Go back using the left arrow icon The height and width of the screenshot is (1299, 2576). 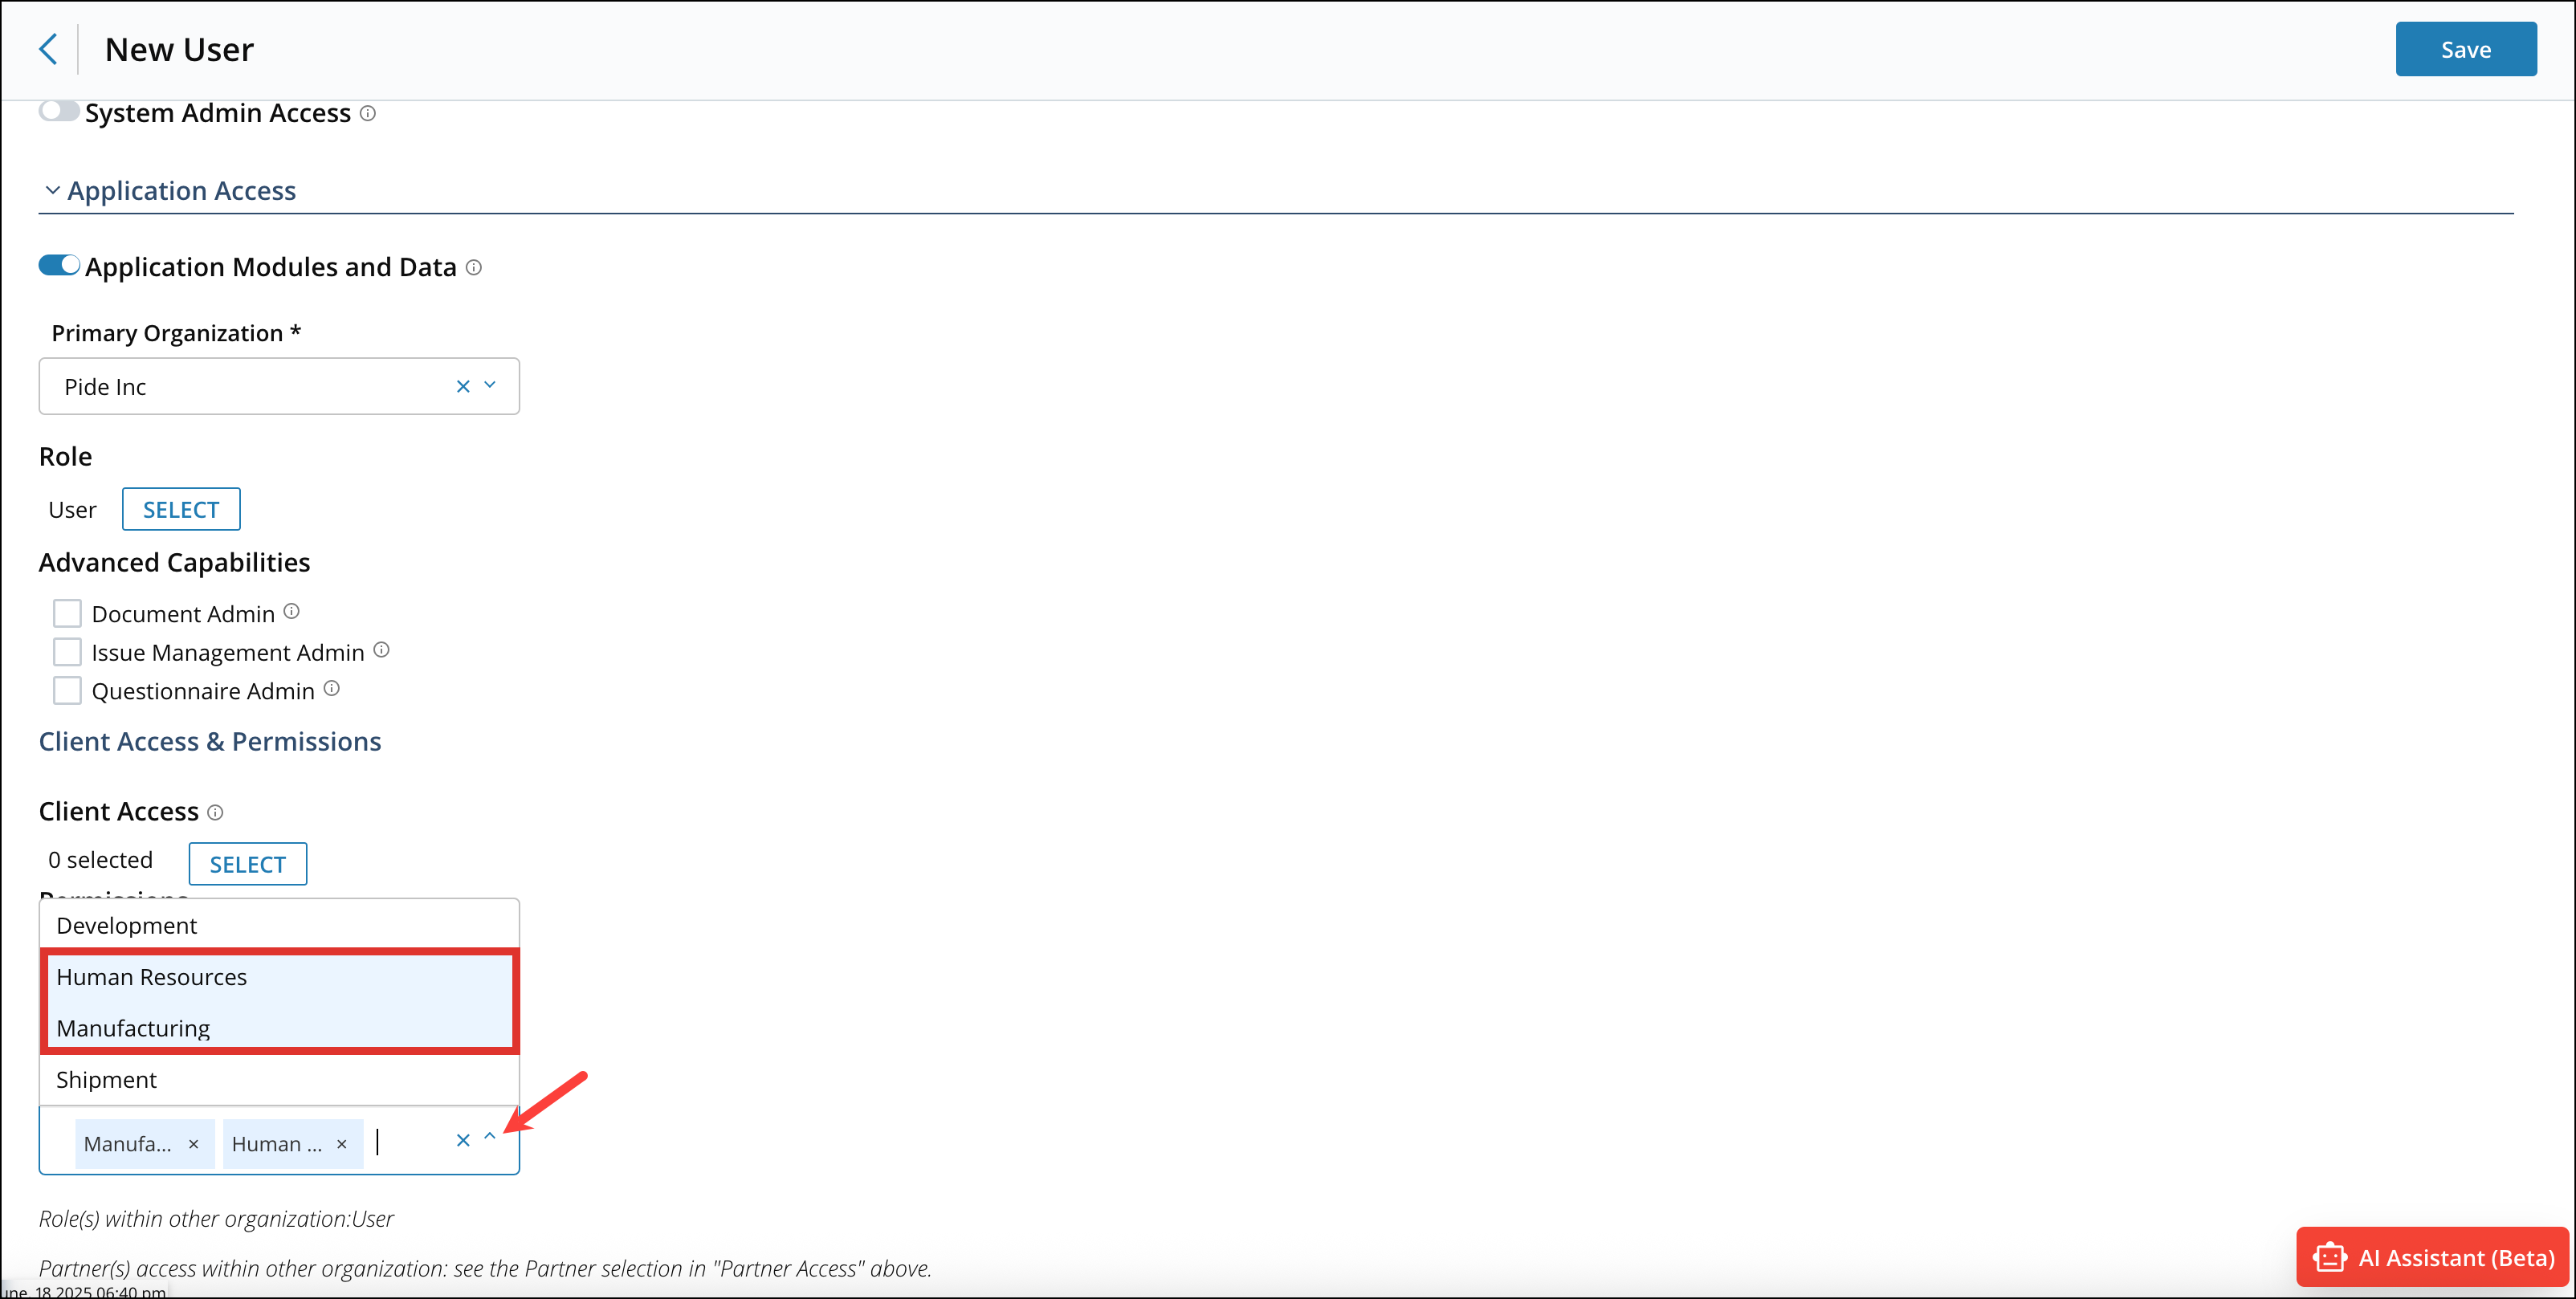(x=47, y=49)
